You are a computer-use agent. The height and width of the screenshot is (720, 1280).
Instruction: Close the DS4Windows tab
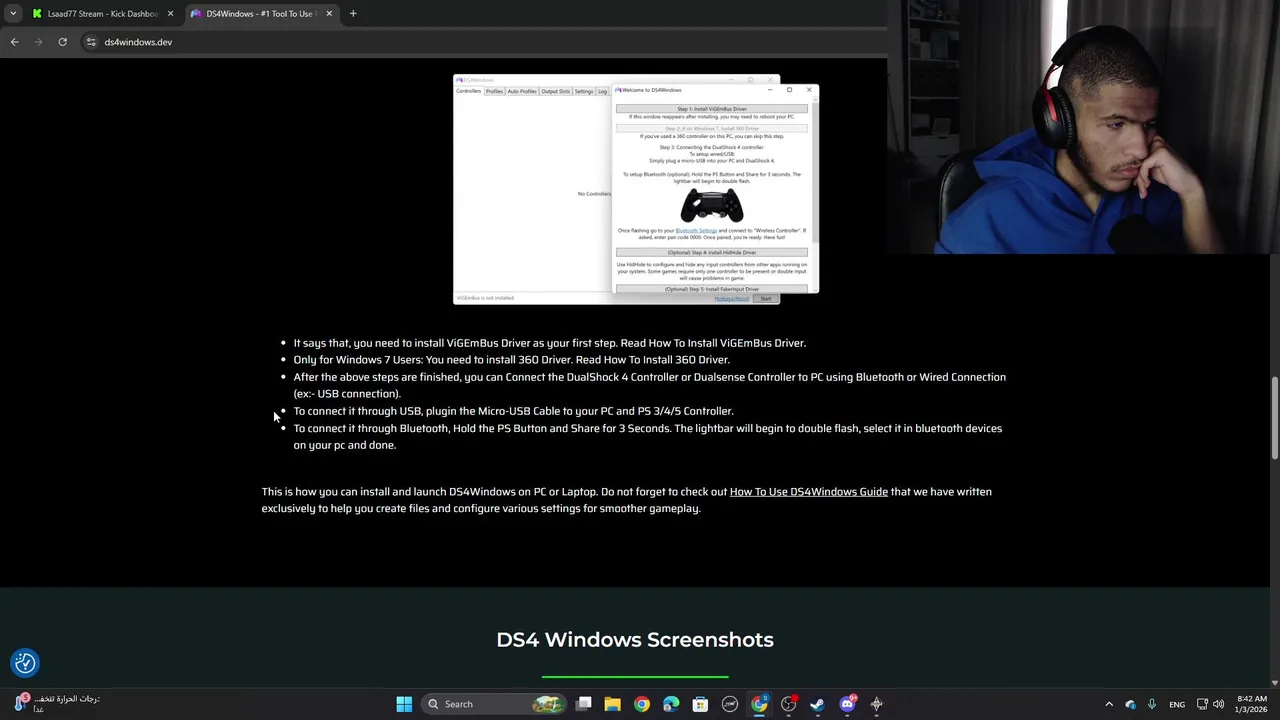click(x=329, y=14)
